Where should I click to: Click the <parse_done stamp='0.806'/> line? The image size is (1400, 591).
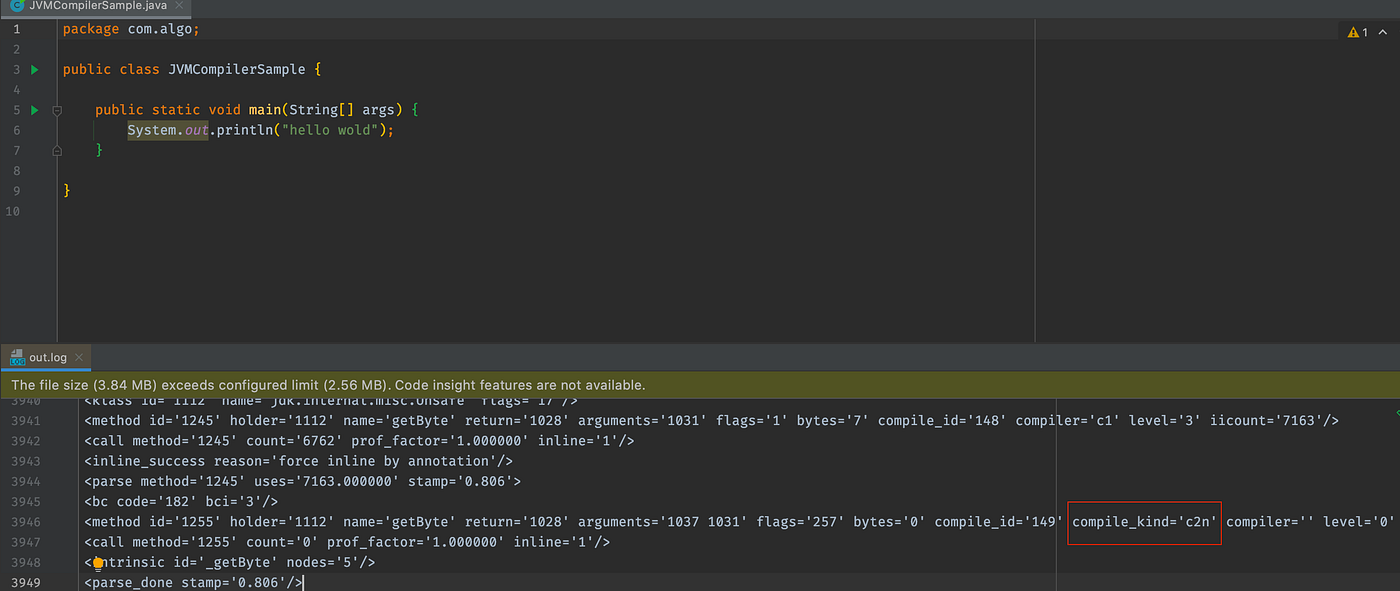click(193, 583)
